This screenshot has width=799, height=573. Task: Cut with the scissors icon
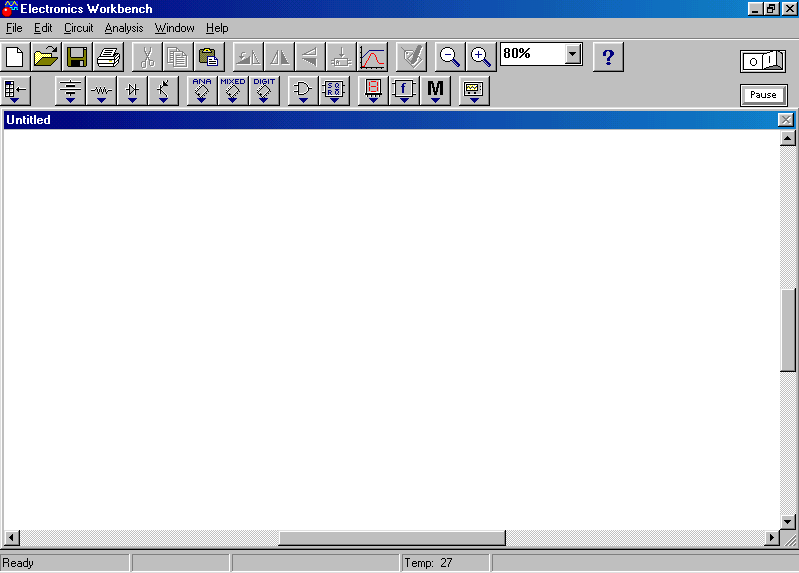tap(147, 57)
